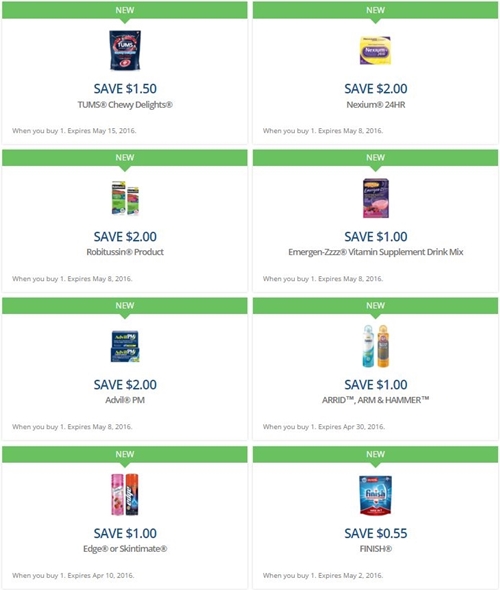Click SAVE $1.50 on TUMS coupon
The width and height of the screenshot is (500, 590).
pyautogui.click(x=125, y=89)
